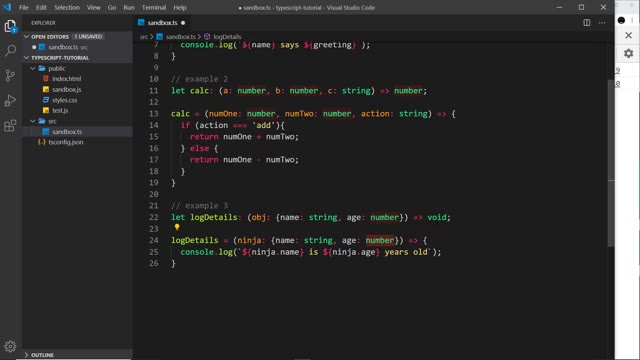Open the Source Control view
The width and height of the screenshot is (640, 360).
10,76
